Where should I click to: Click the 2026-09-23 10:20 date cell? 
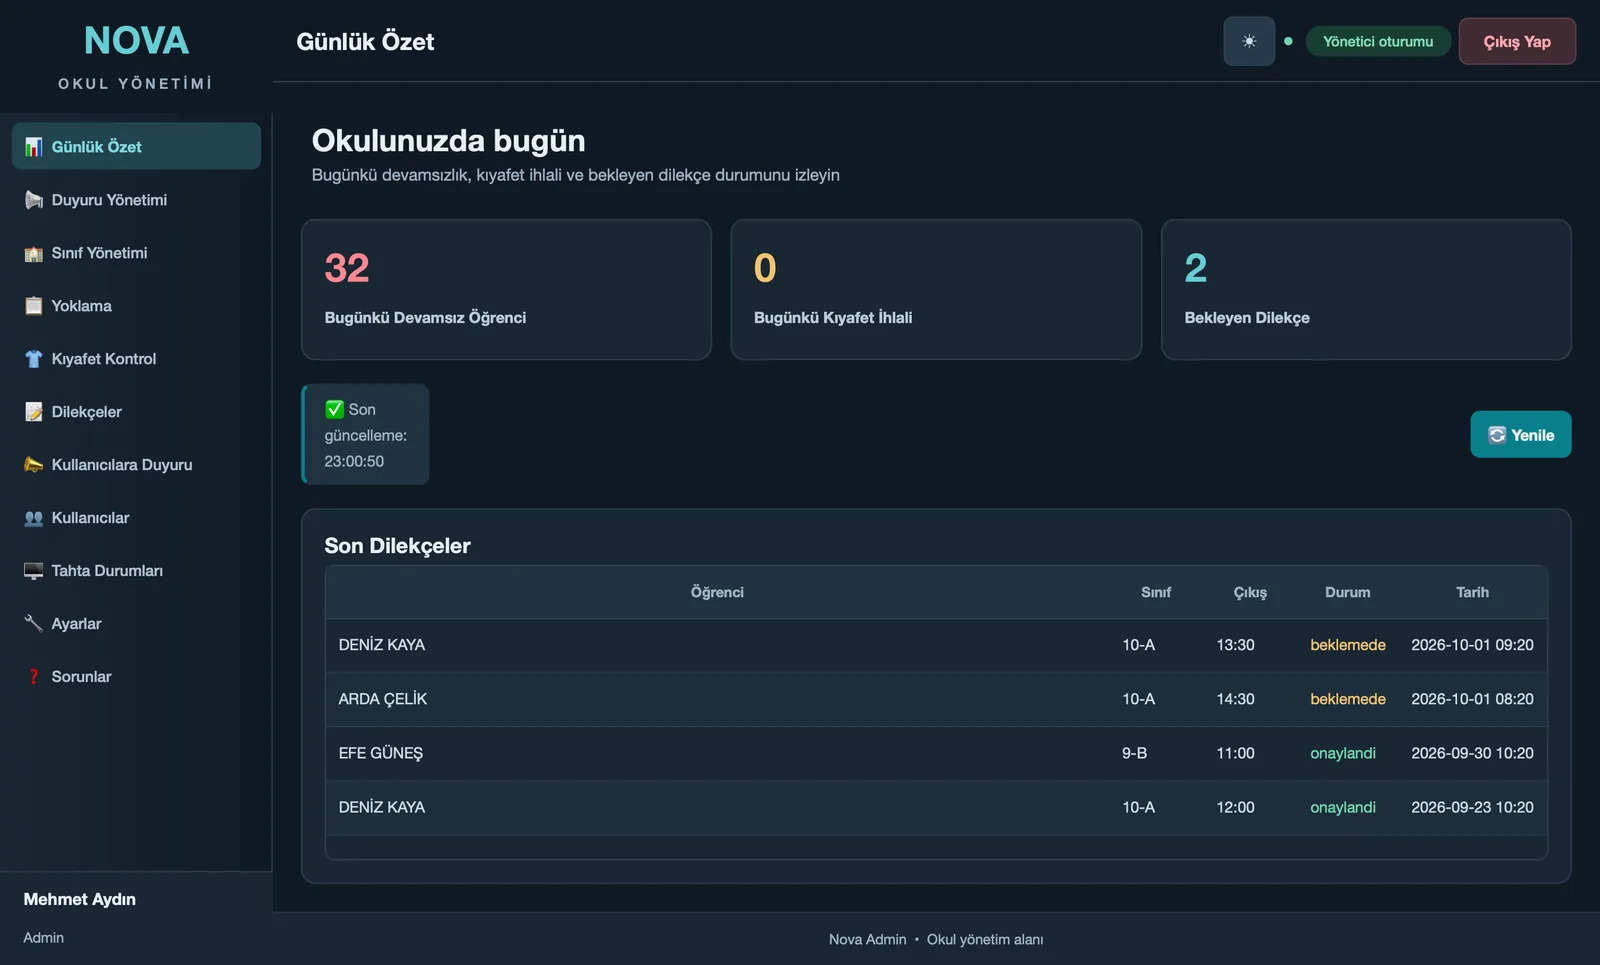pyautogui.click(x=1472, y=807)
